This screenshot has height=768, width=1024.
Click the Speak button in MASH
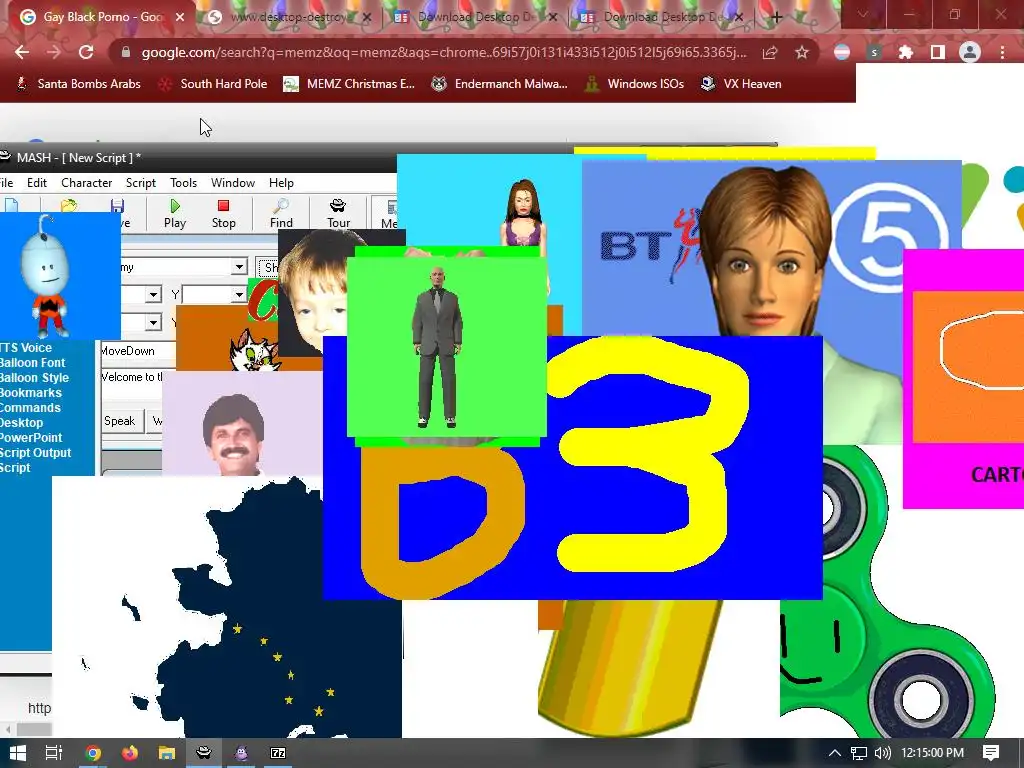tap(120, 421)
